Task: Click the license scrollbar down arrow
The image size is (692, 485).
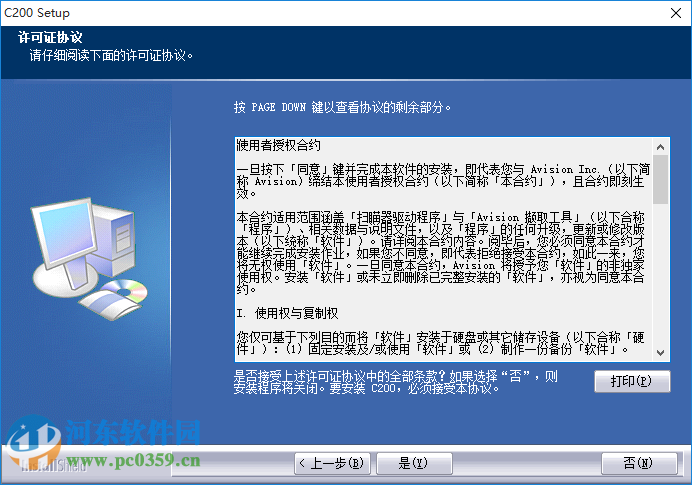Action: [660, 353]
